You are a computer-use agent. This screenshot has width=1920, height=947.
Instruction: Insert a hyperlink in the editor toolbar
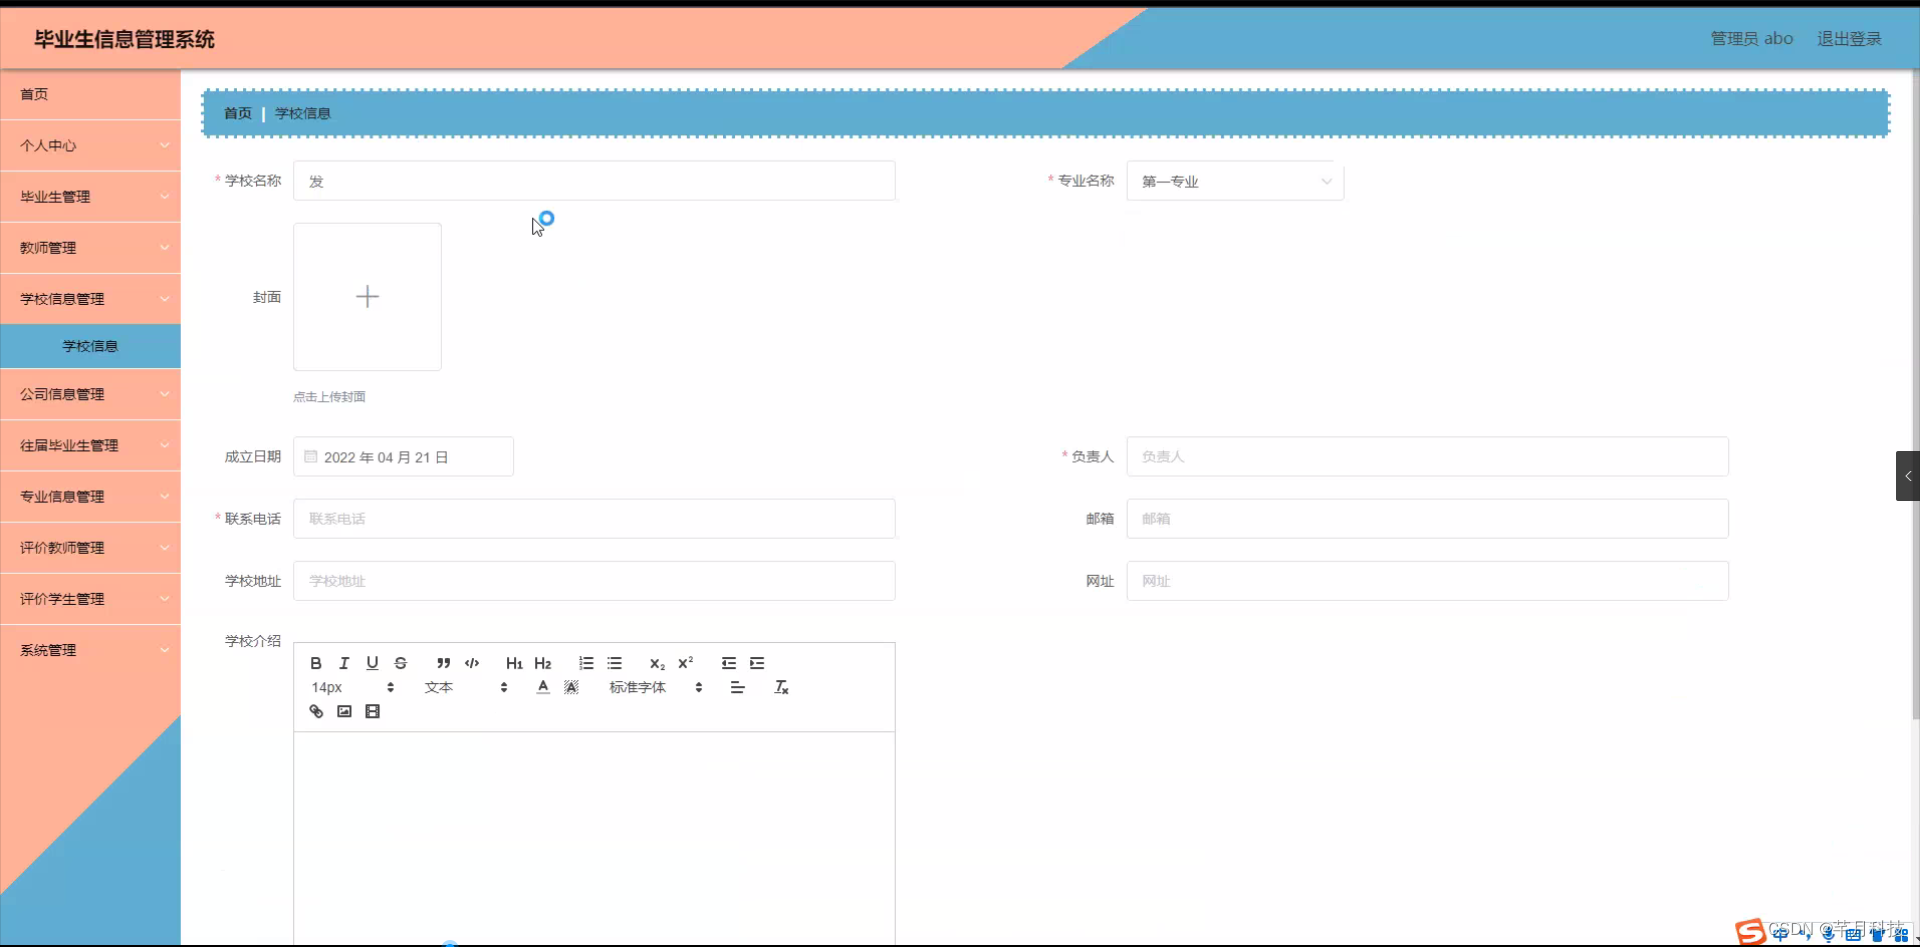pyautogui.click(x=316, y=711)
